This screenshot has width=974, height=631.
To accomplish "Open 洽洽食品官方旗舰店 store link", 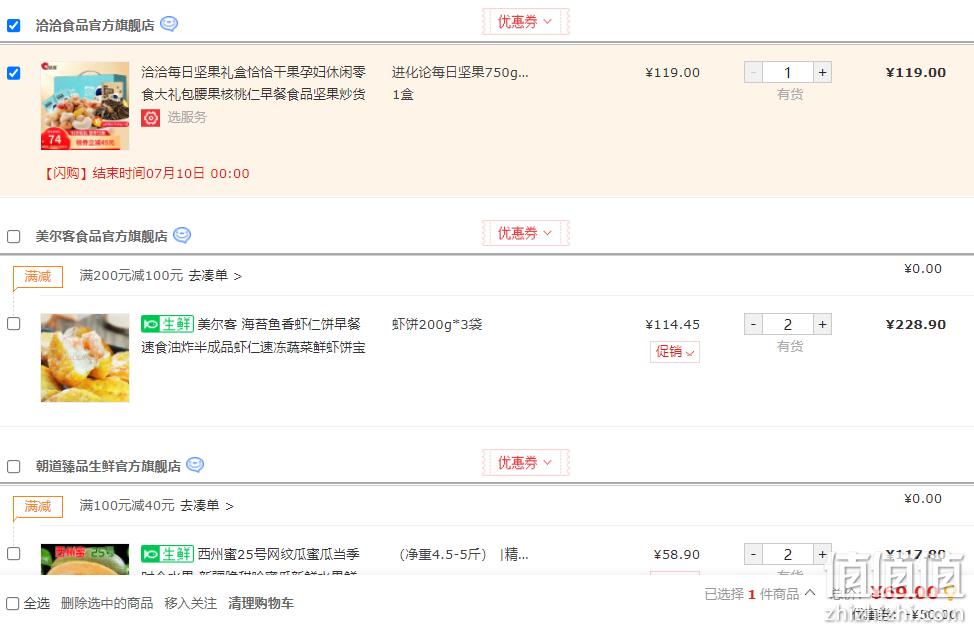I will click(x=95, y=25).
